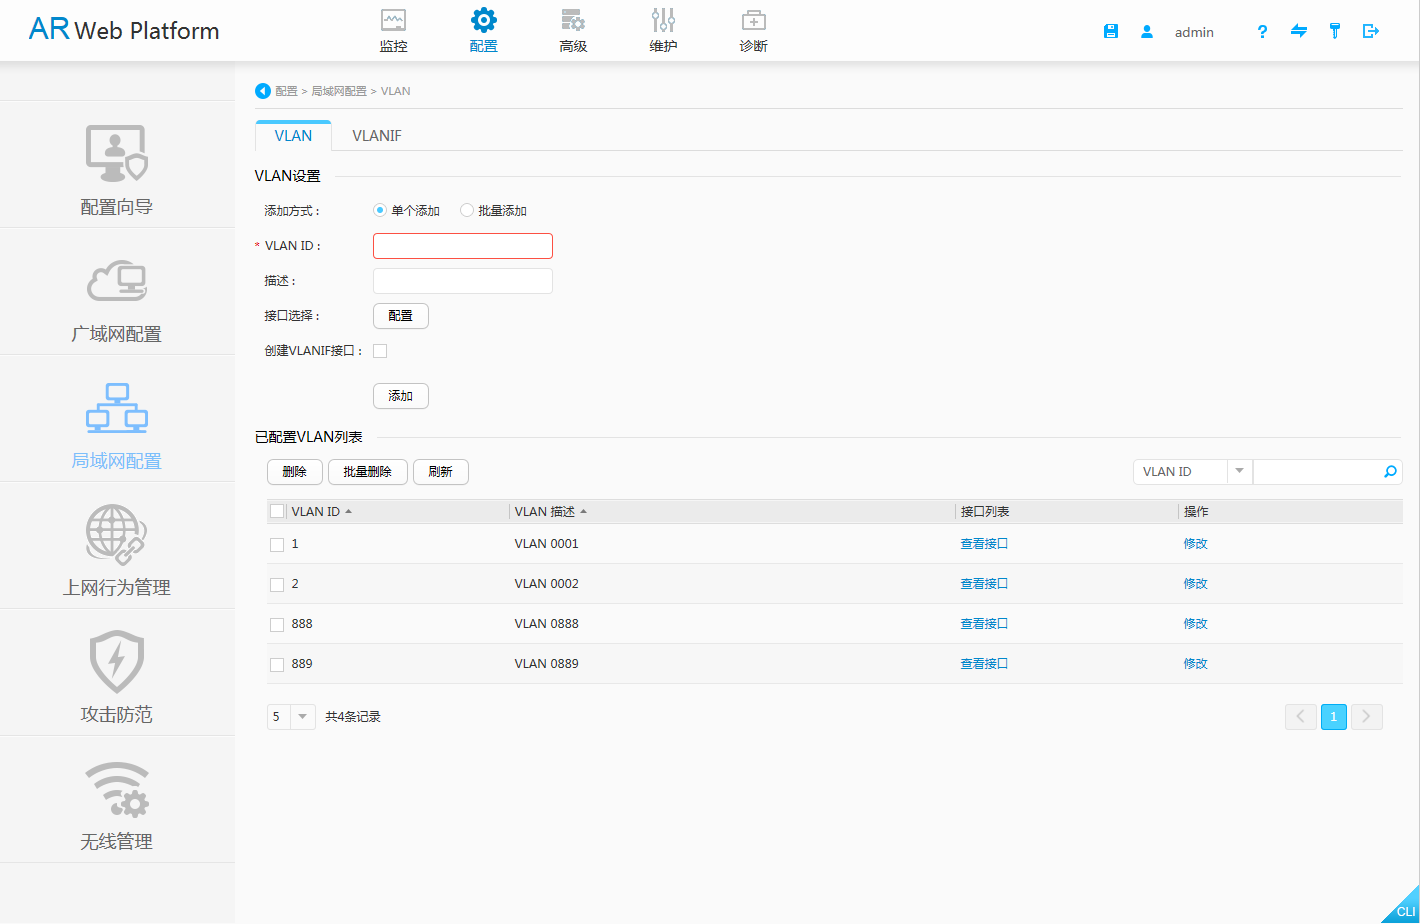Screen dimensions: 1420x924
Task: Click the double-arrow switch icon in header
Action: 1299,31
